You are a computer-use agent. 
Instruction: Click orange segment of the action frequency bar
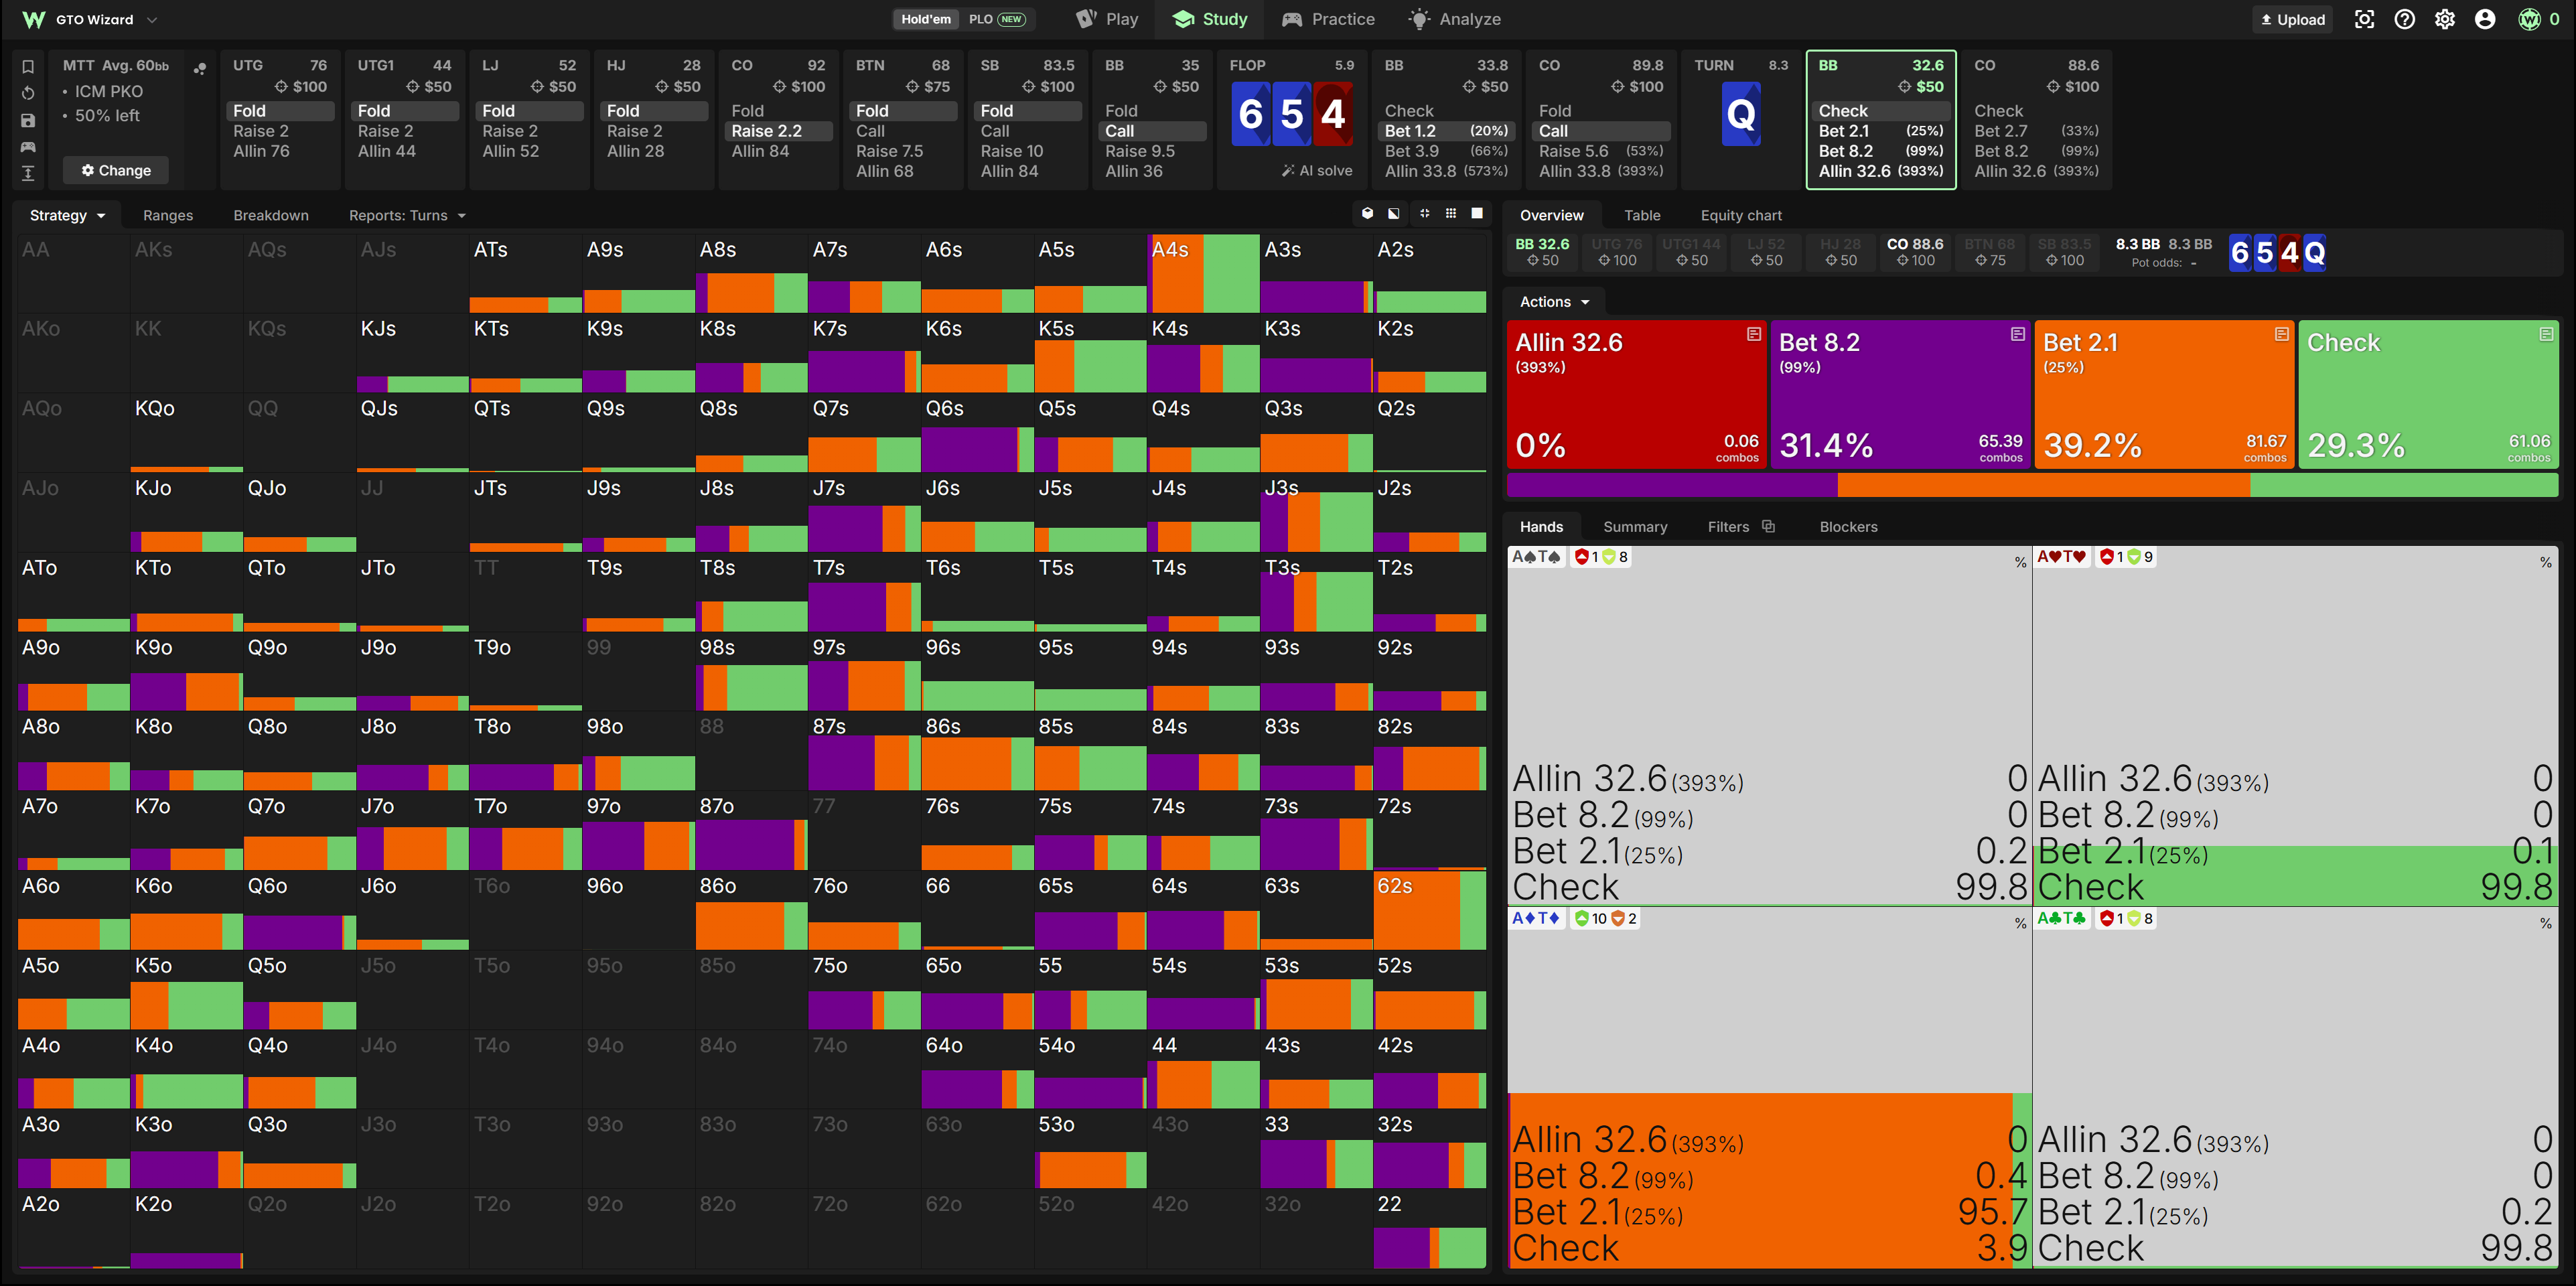(2044, 485)
